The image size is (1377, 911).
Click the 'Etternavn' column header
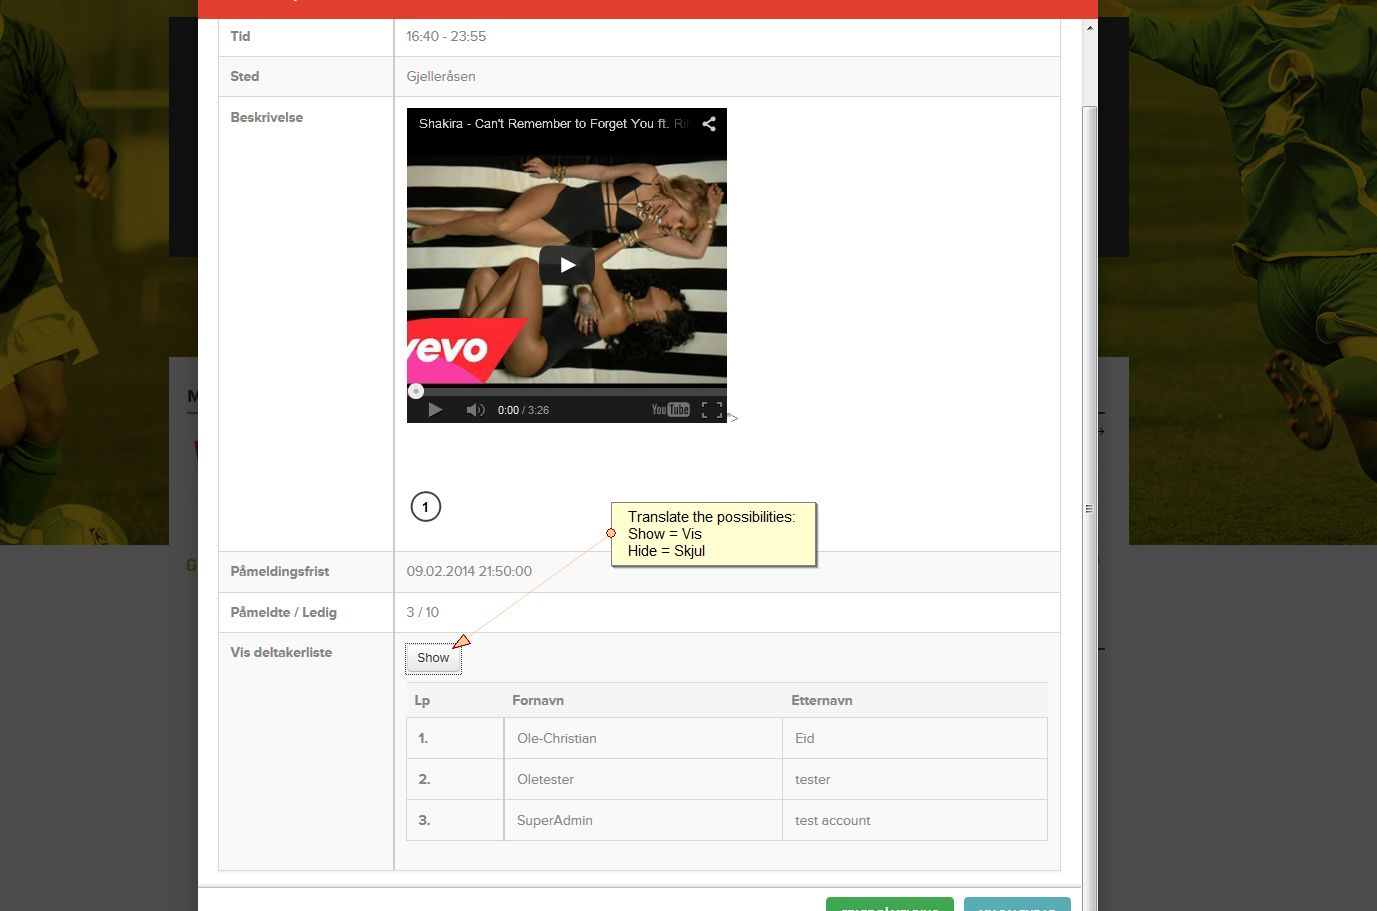pyautogui.click(x=822, y=700)
